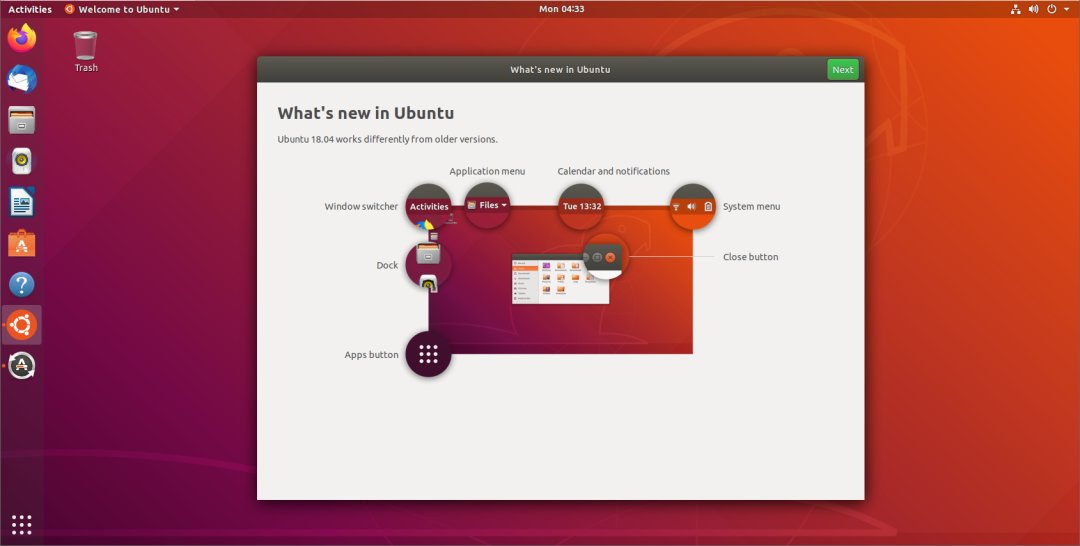The image size is (1080, 546).
Task: Click the 'System menu' label
Action: (751, 207)
